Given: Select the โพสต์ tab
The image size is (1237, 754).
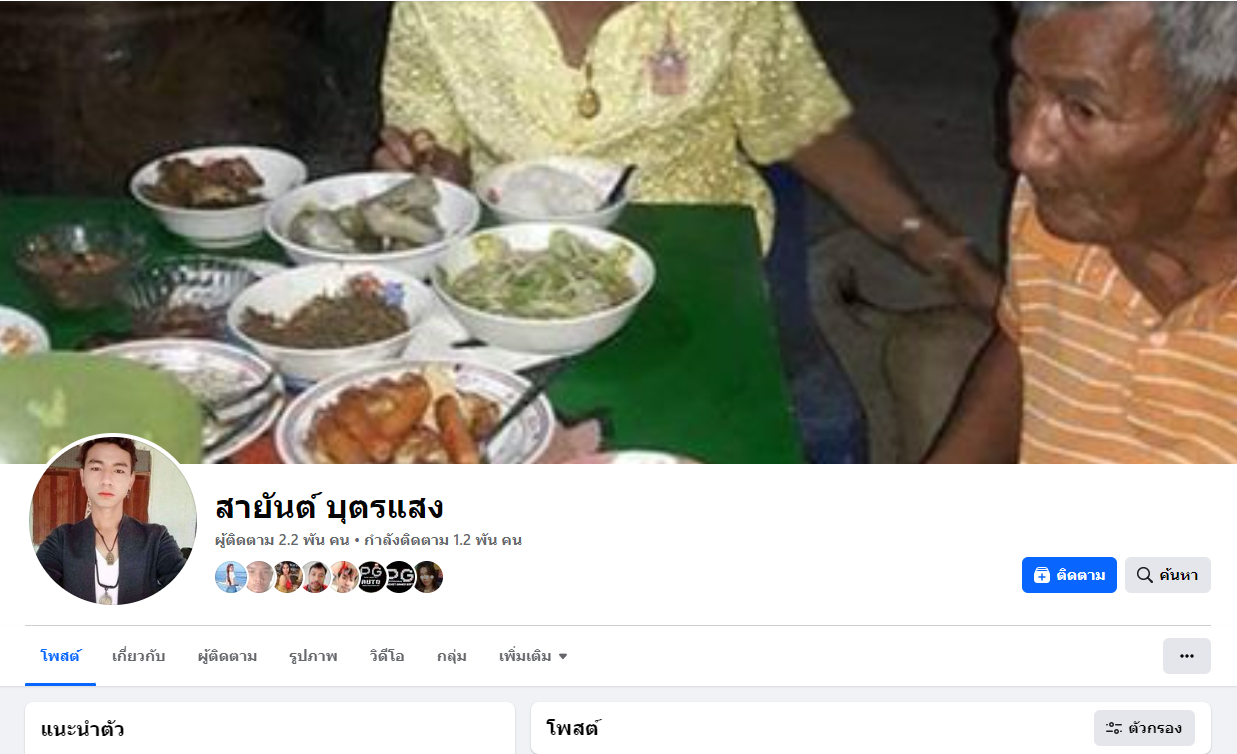Looking at the screenshot, I should (60, 656).
